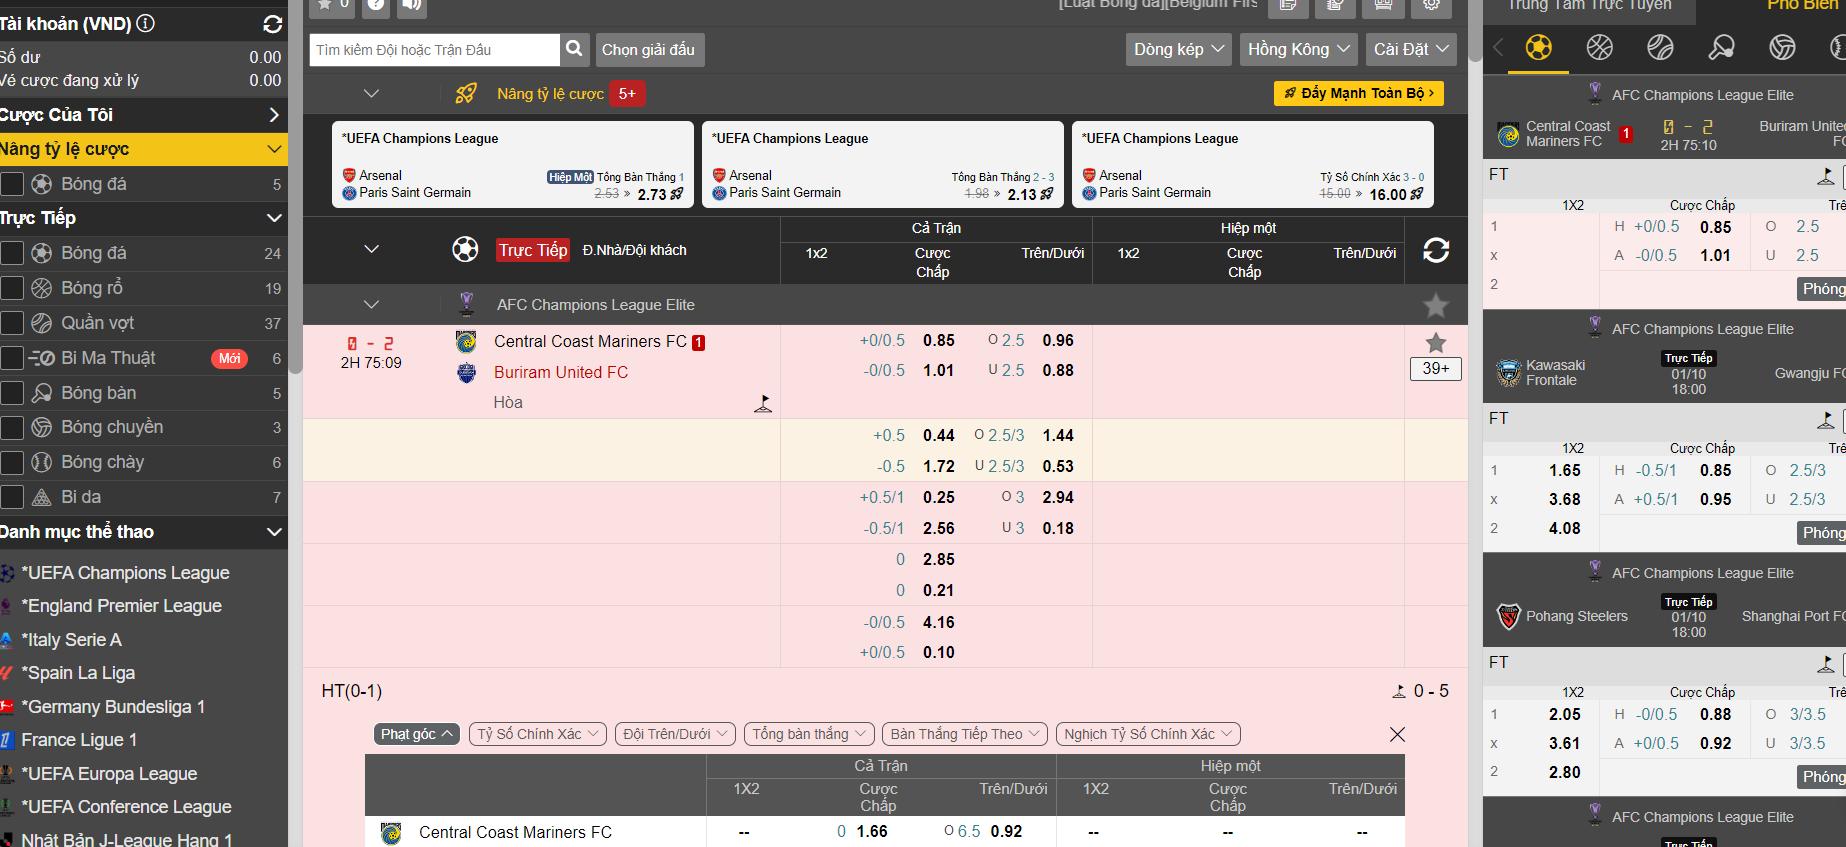
Task: Tick the Bóng chày checkbox
Action: (12, 462)
